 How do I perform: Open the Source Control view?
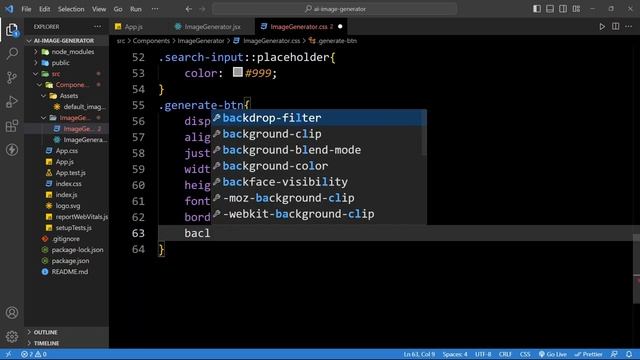(x=12, y=78)
